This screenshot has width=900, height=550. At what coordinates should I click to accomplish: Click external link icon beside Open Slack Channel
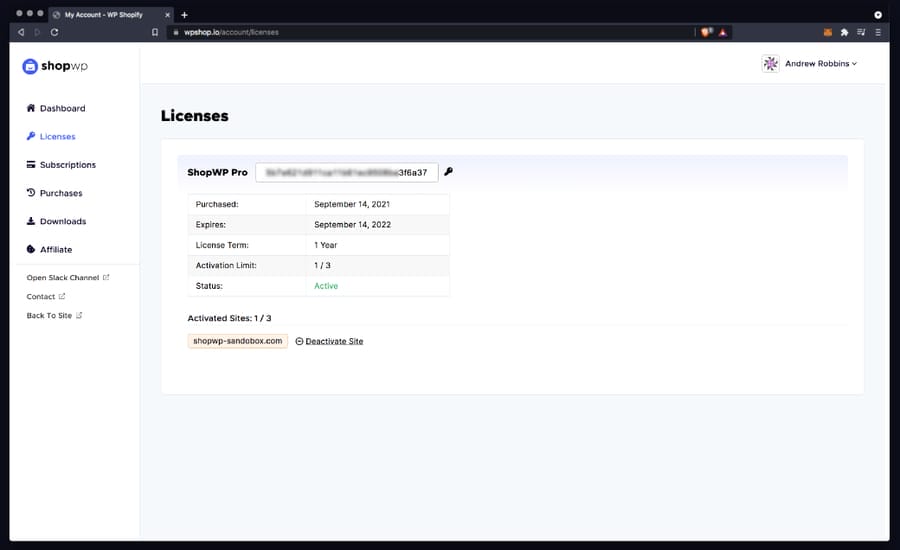pyautogui.click(x=106, y=277)
